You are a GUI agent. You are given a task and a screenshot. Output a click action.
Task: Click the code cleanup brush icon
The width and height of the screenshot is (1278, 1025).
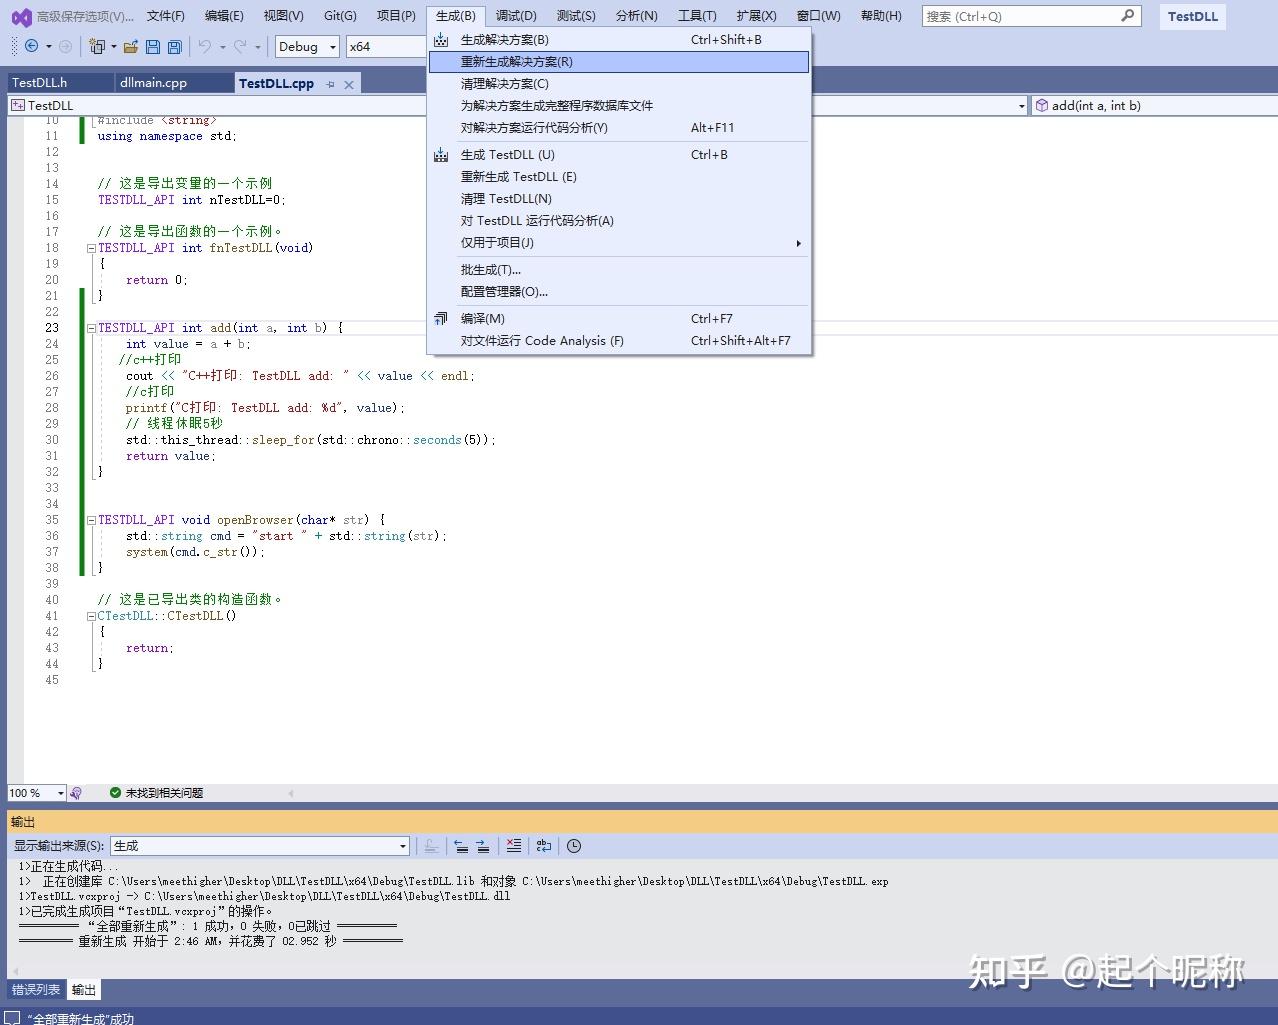tap(76, 793)
